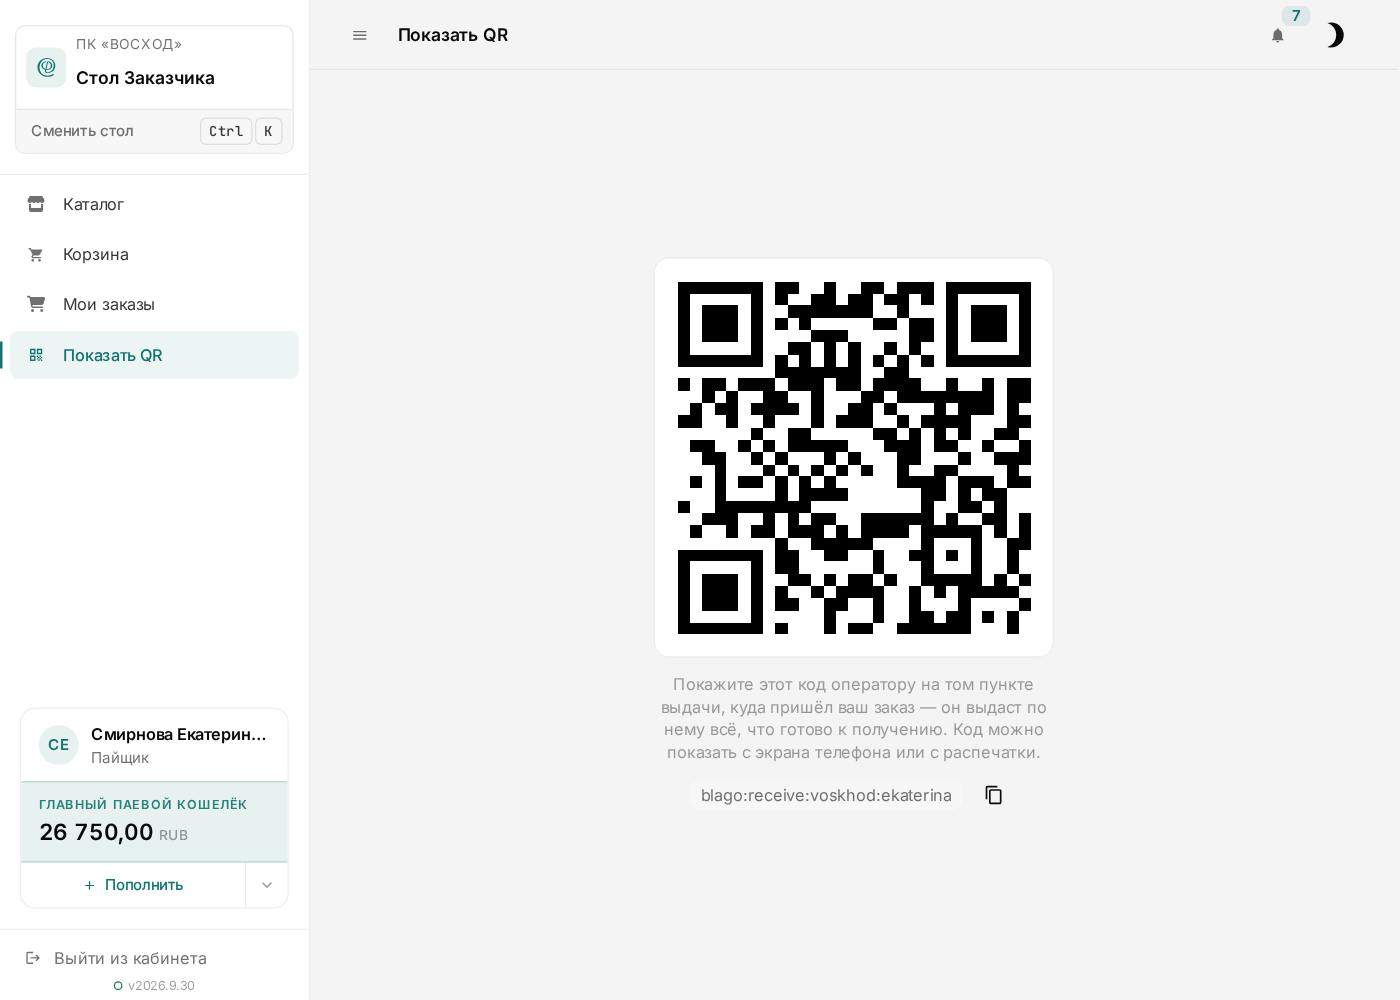Click the QR code image
The height and width of the screenshot is (1000, 1400).
tap(853, 457)
